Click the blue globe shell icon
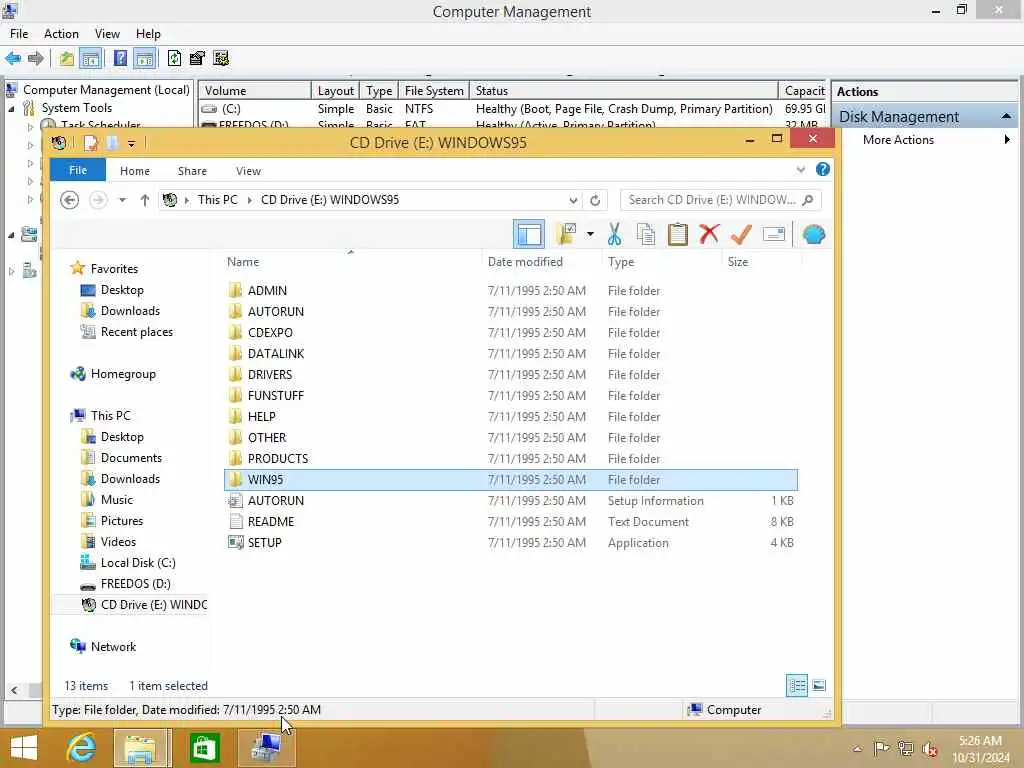 coord(813,234)
